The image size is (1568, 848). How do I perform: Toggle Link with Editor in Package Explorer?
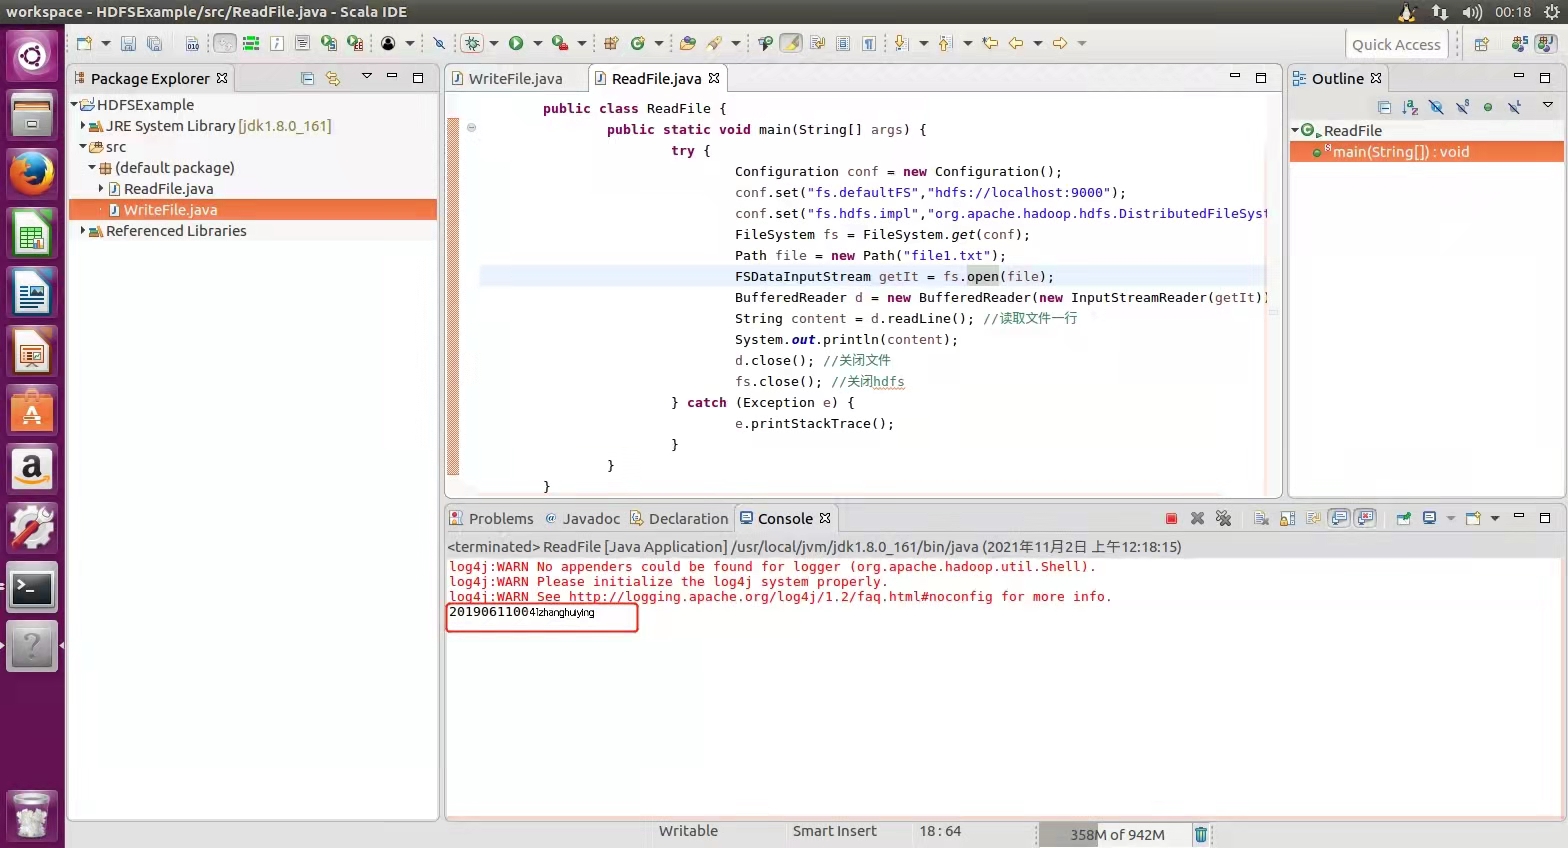click(x=333, y=78)
